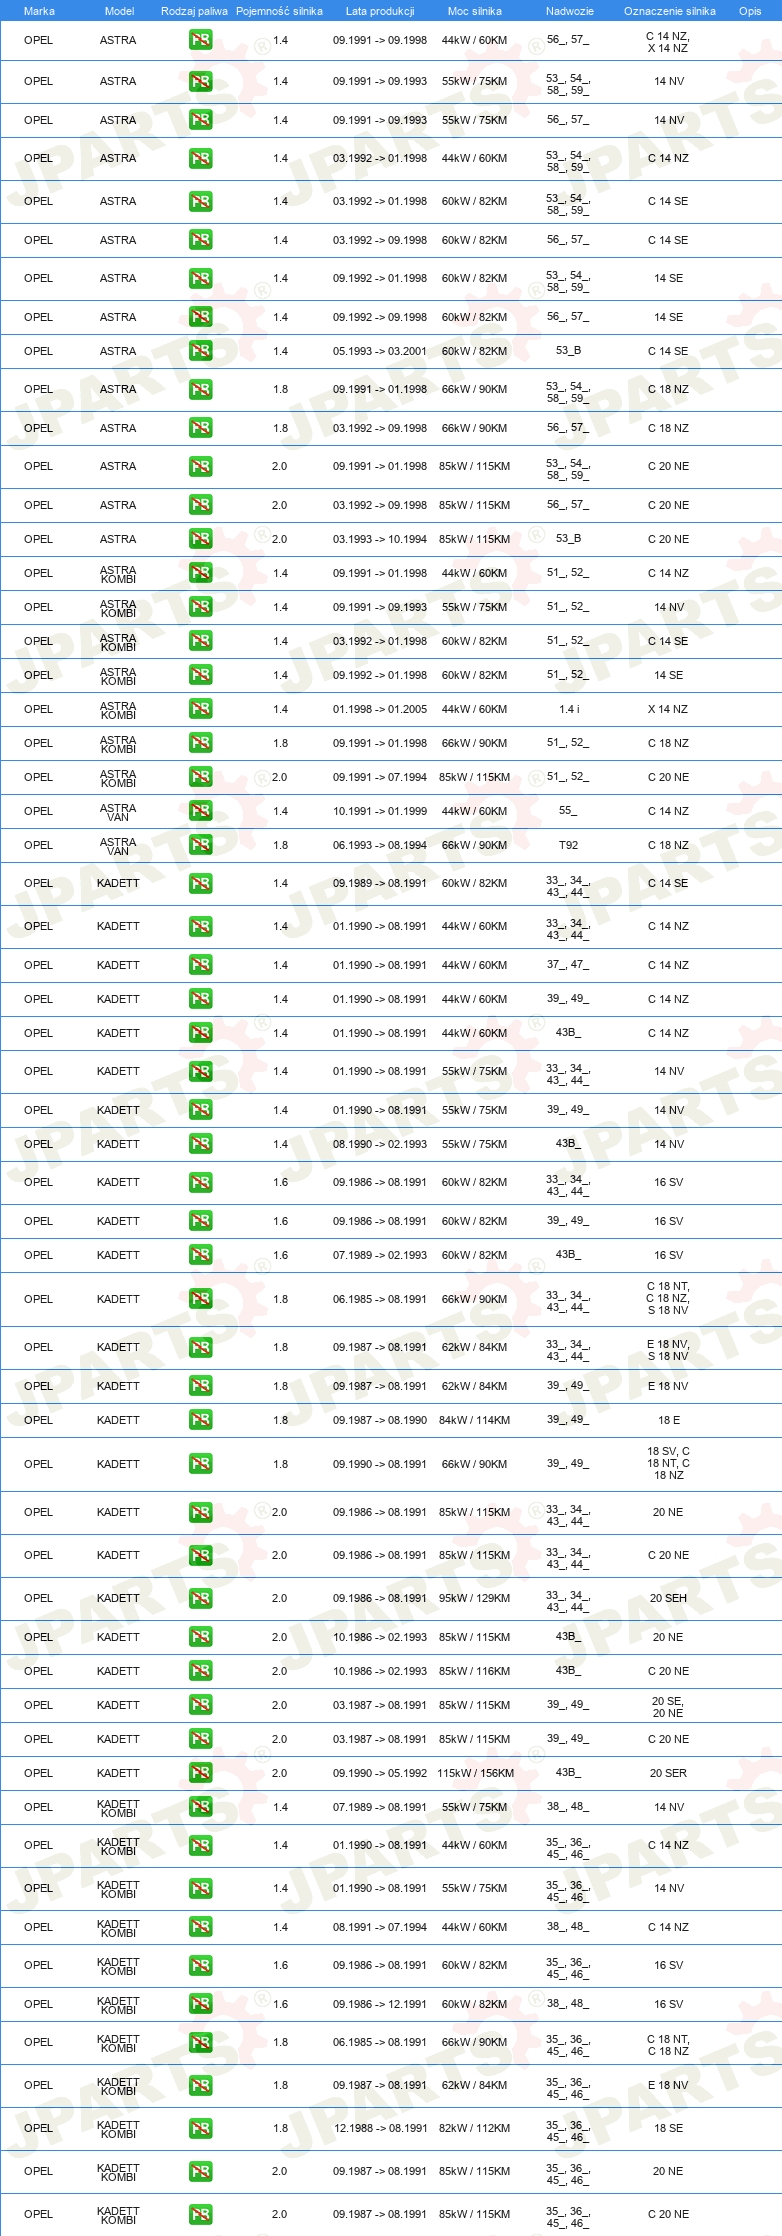Click the fuel icon in the KADETT 16 SV row dated 07.1989 -> 02.1993
The image size is (782, 2236).
tap(200, 1255)
